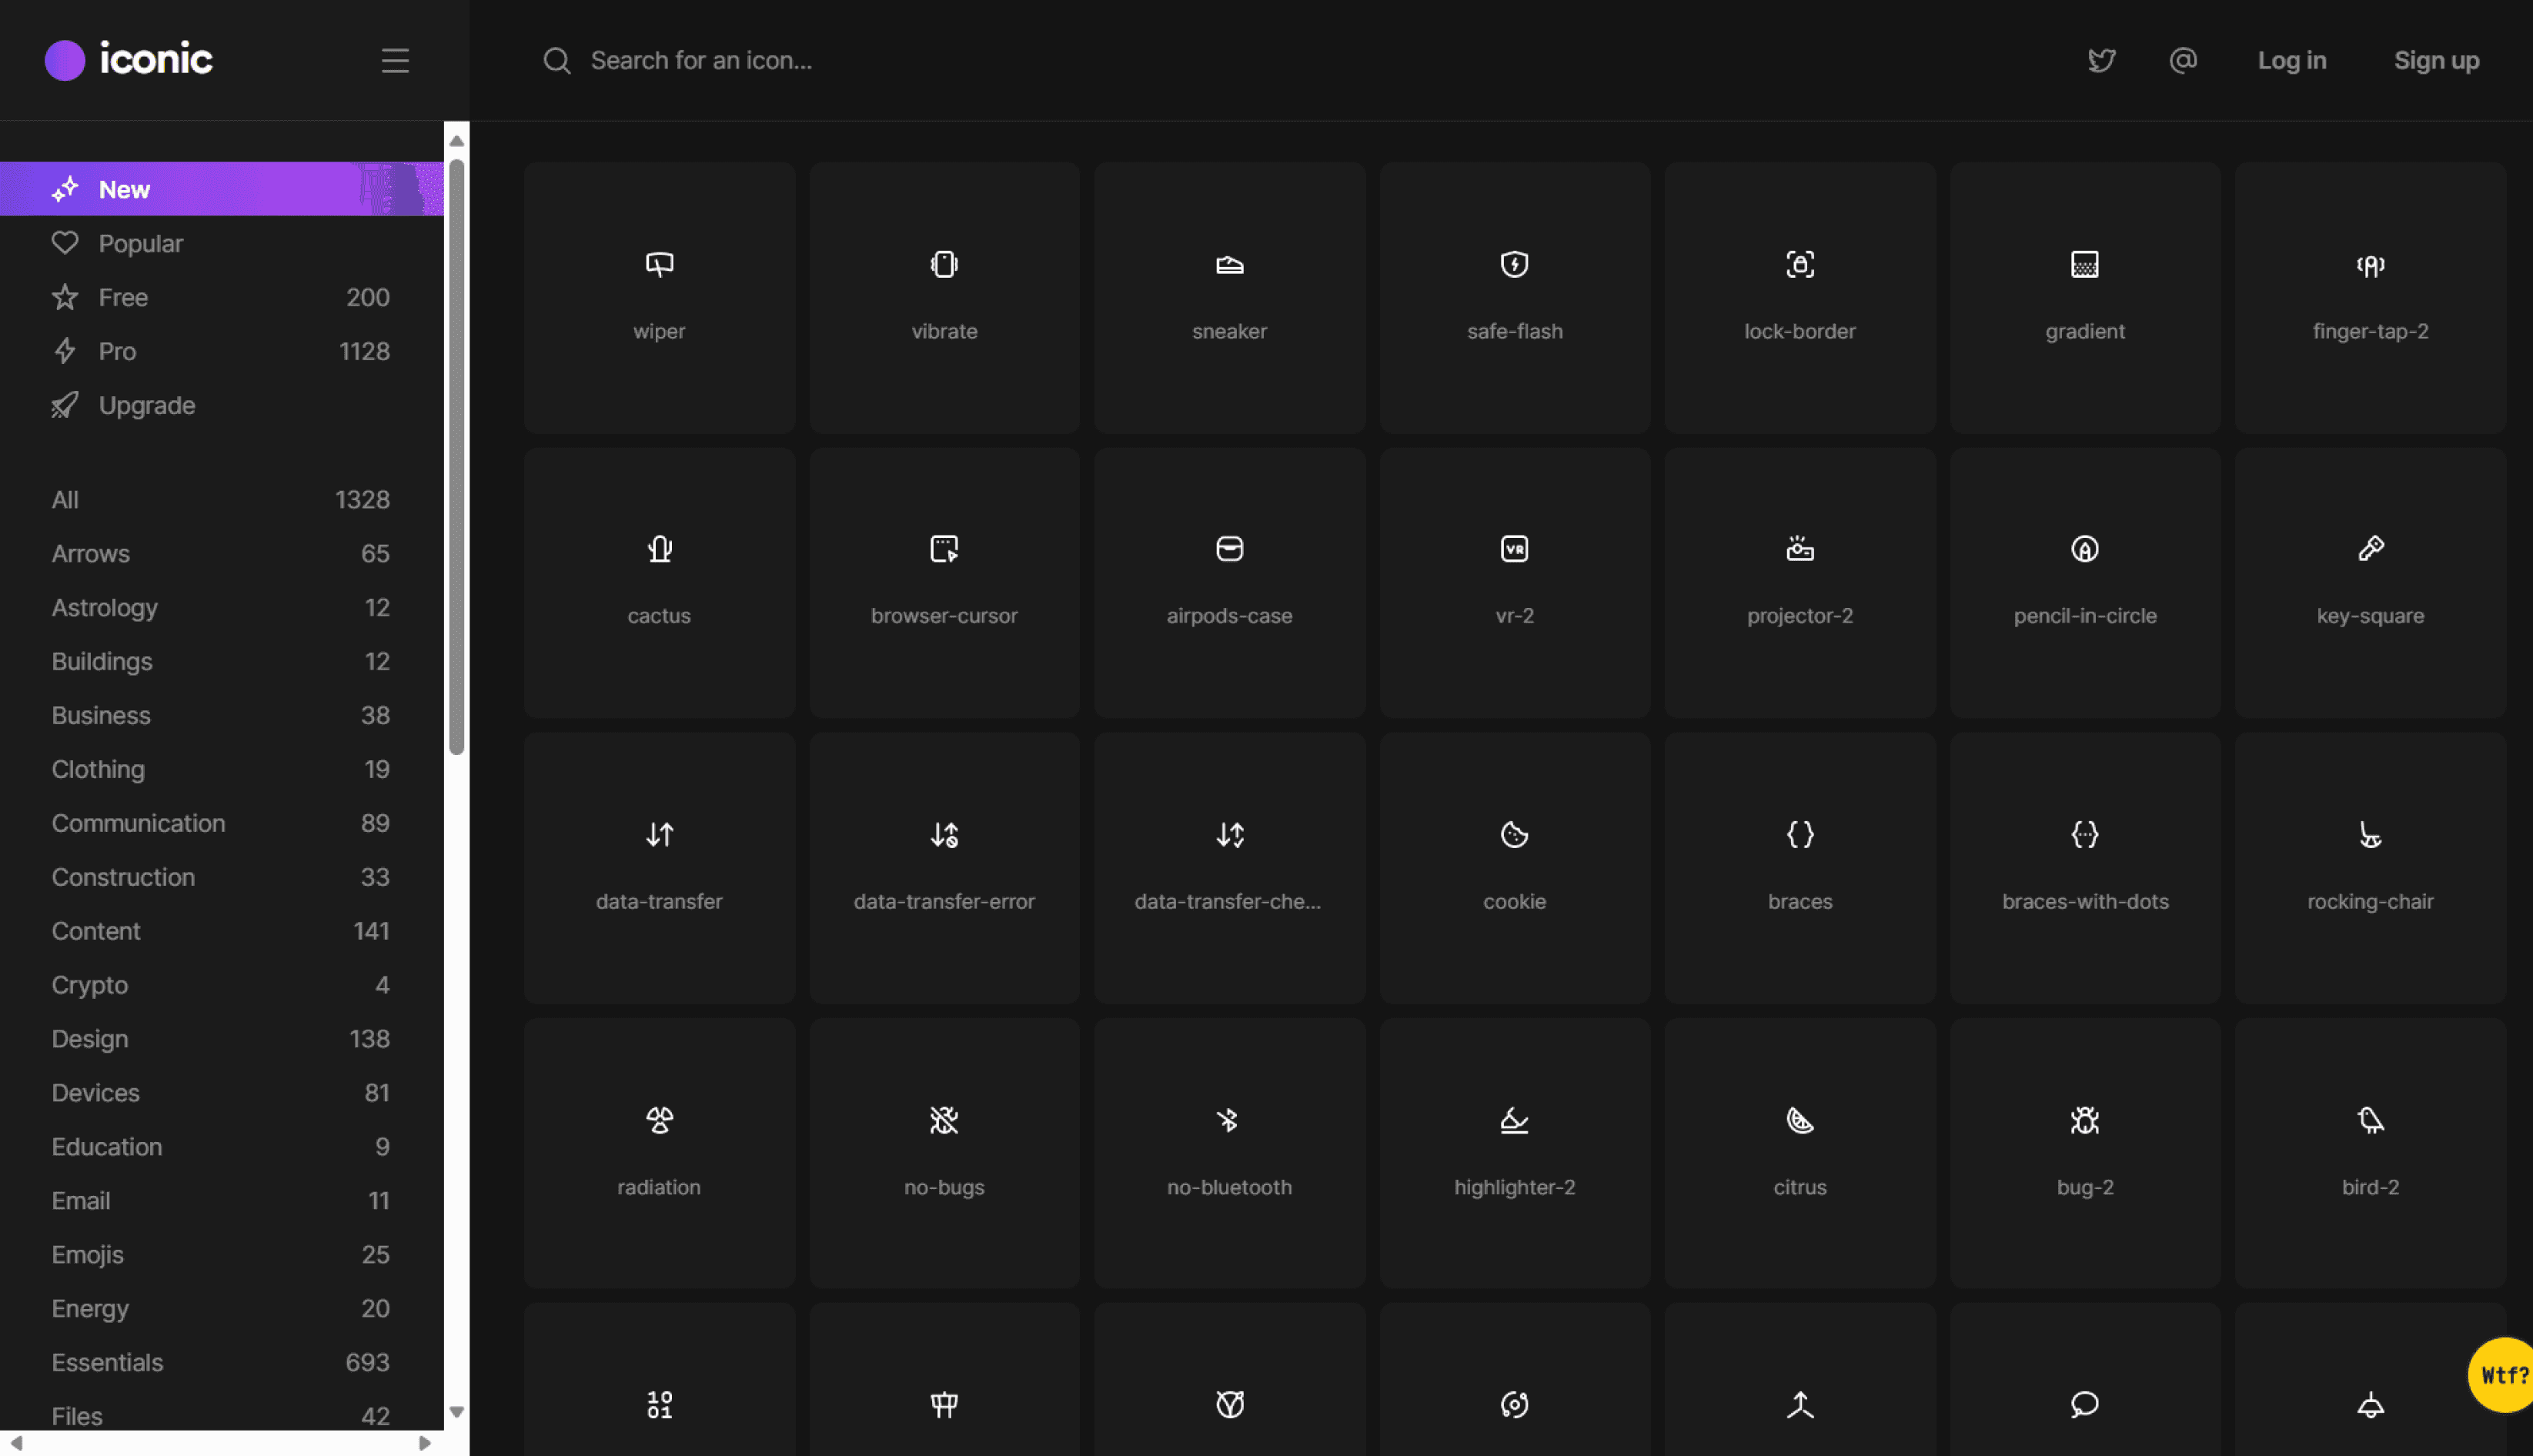
Task: Browse the Content category
Action: coord(222,931)
